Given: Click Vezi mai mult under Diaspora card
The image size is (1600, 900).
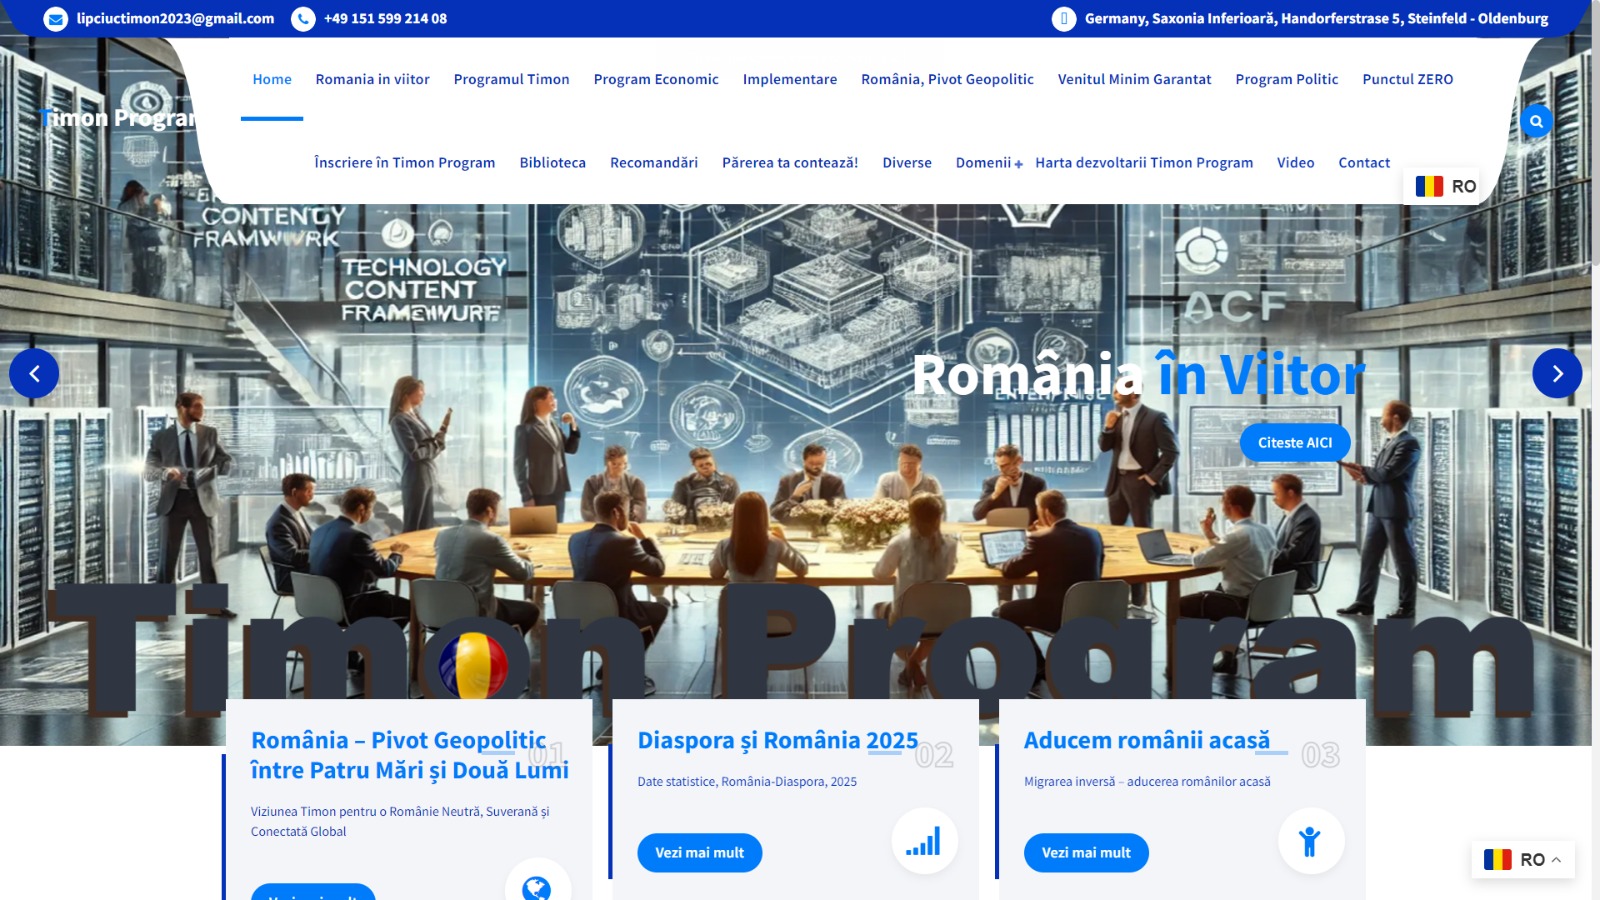Looking at the screenshot, I should click(x=699, y=853).
